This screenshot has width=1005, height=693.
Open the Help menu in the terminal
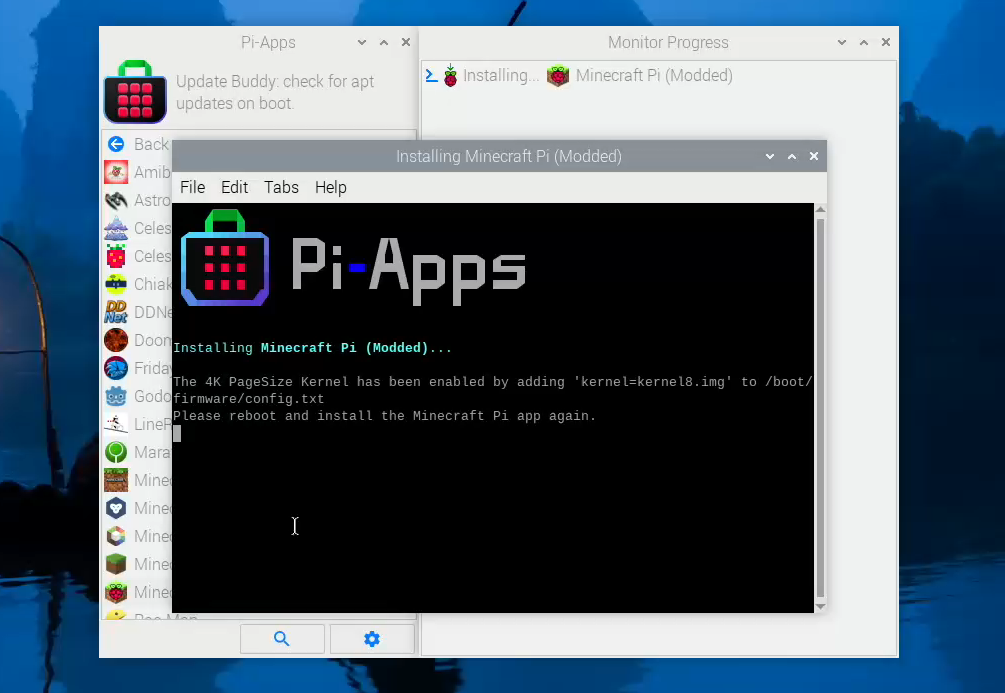(x=331, y=187)
